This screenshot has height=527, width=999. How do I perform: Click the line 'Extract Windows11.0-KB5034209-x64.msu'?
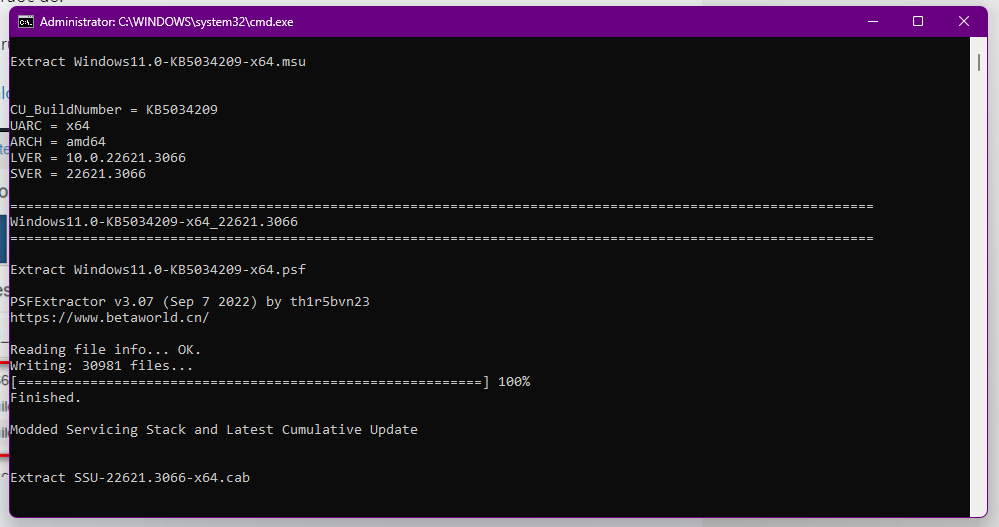(x=158, y=62)
